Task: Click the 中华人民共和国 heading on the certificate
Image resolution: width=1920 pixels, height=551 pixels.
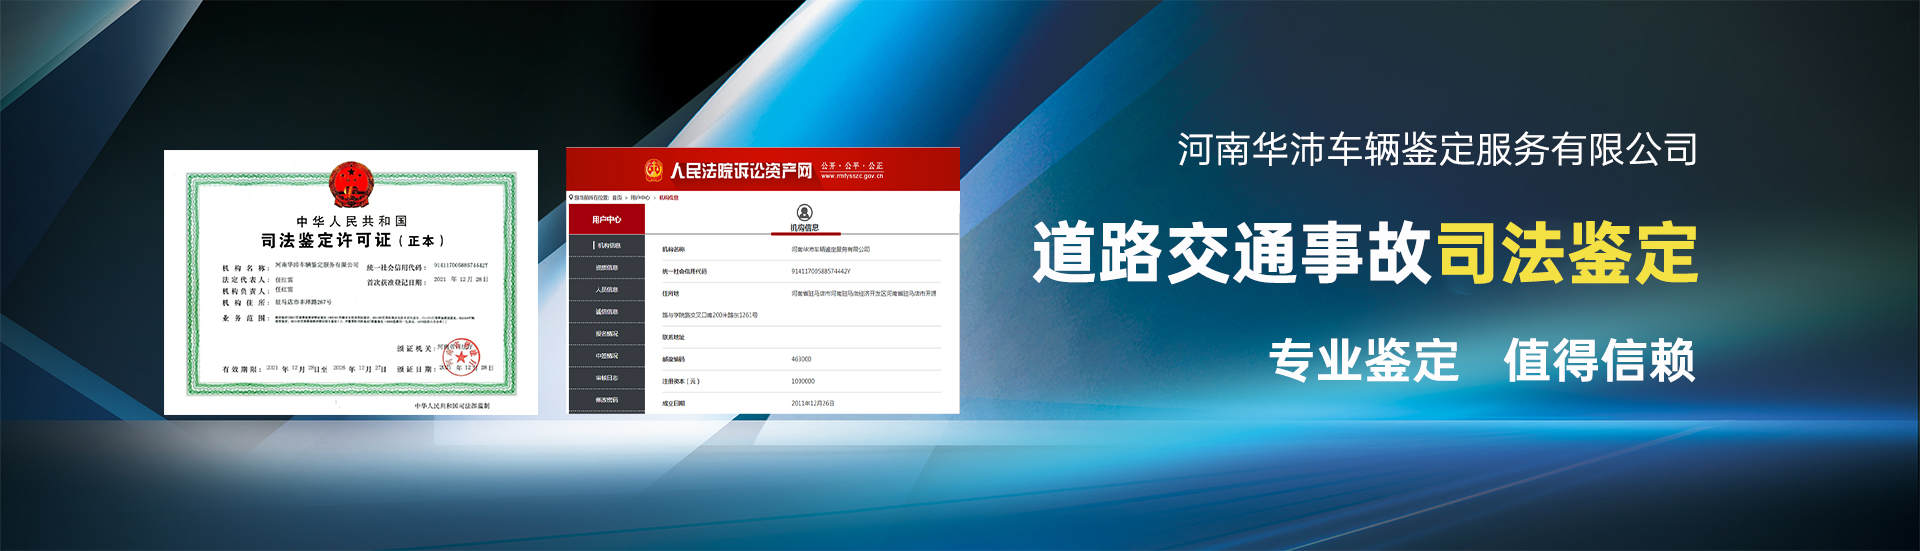Action: coord(351,221)
